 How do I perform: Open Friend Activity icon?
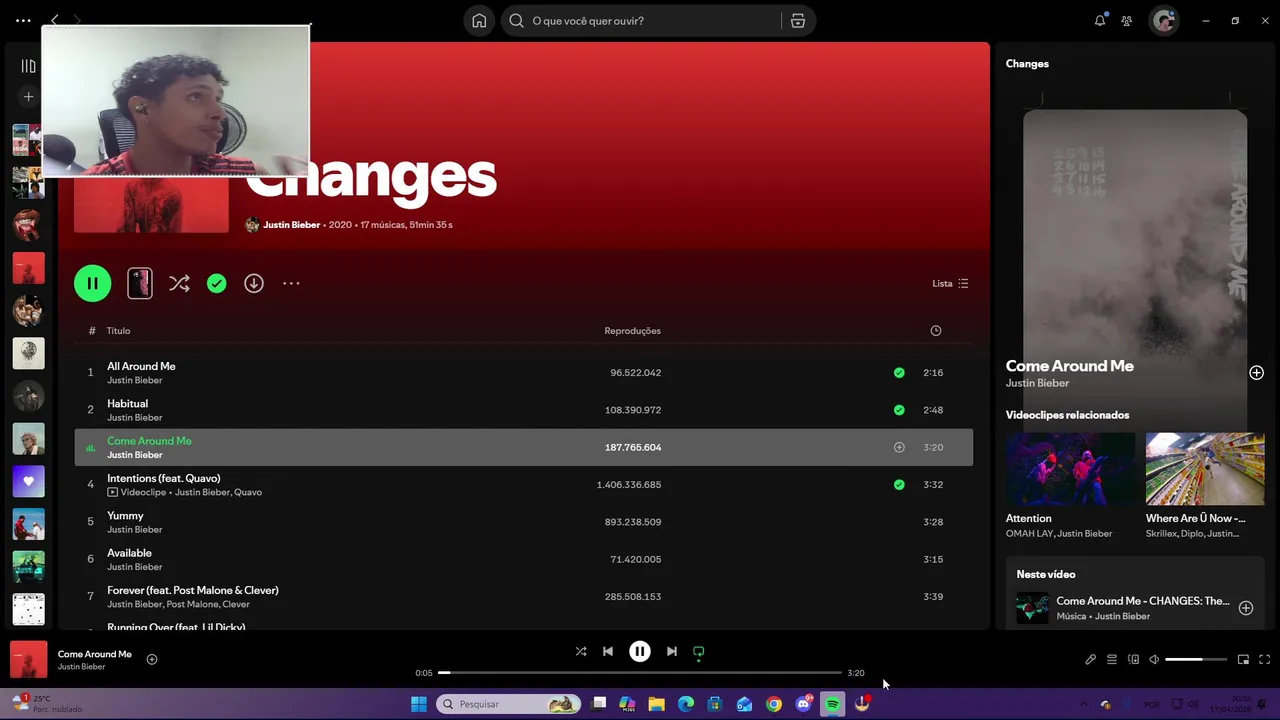point(1127,21)
